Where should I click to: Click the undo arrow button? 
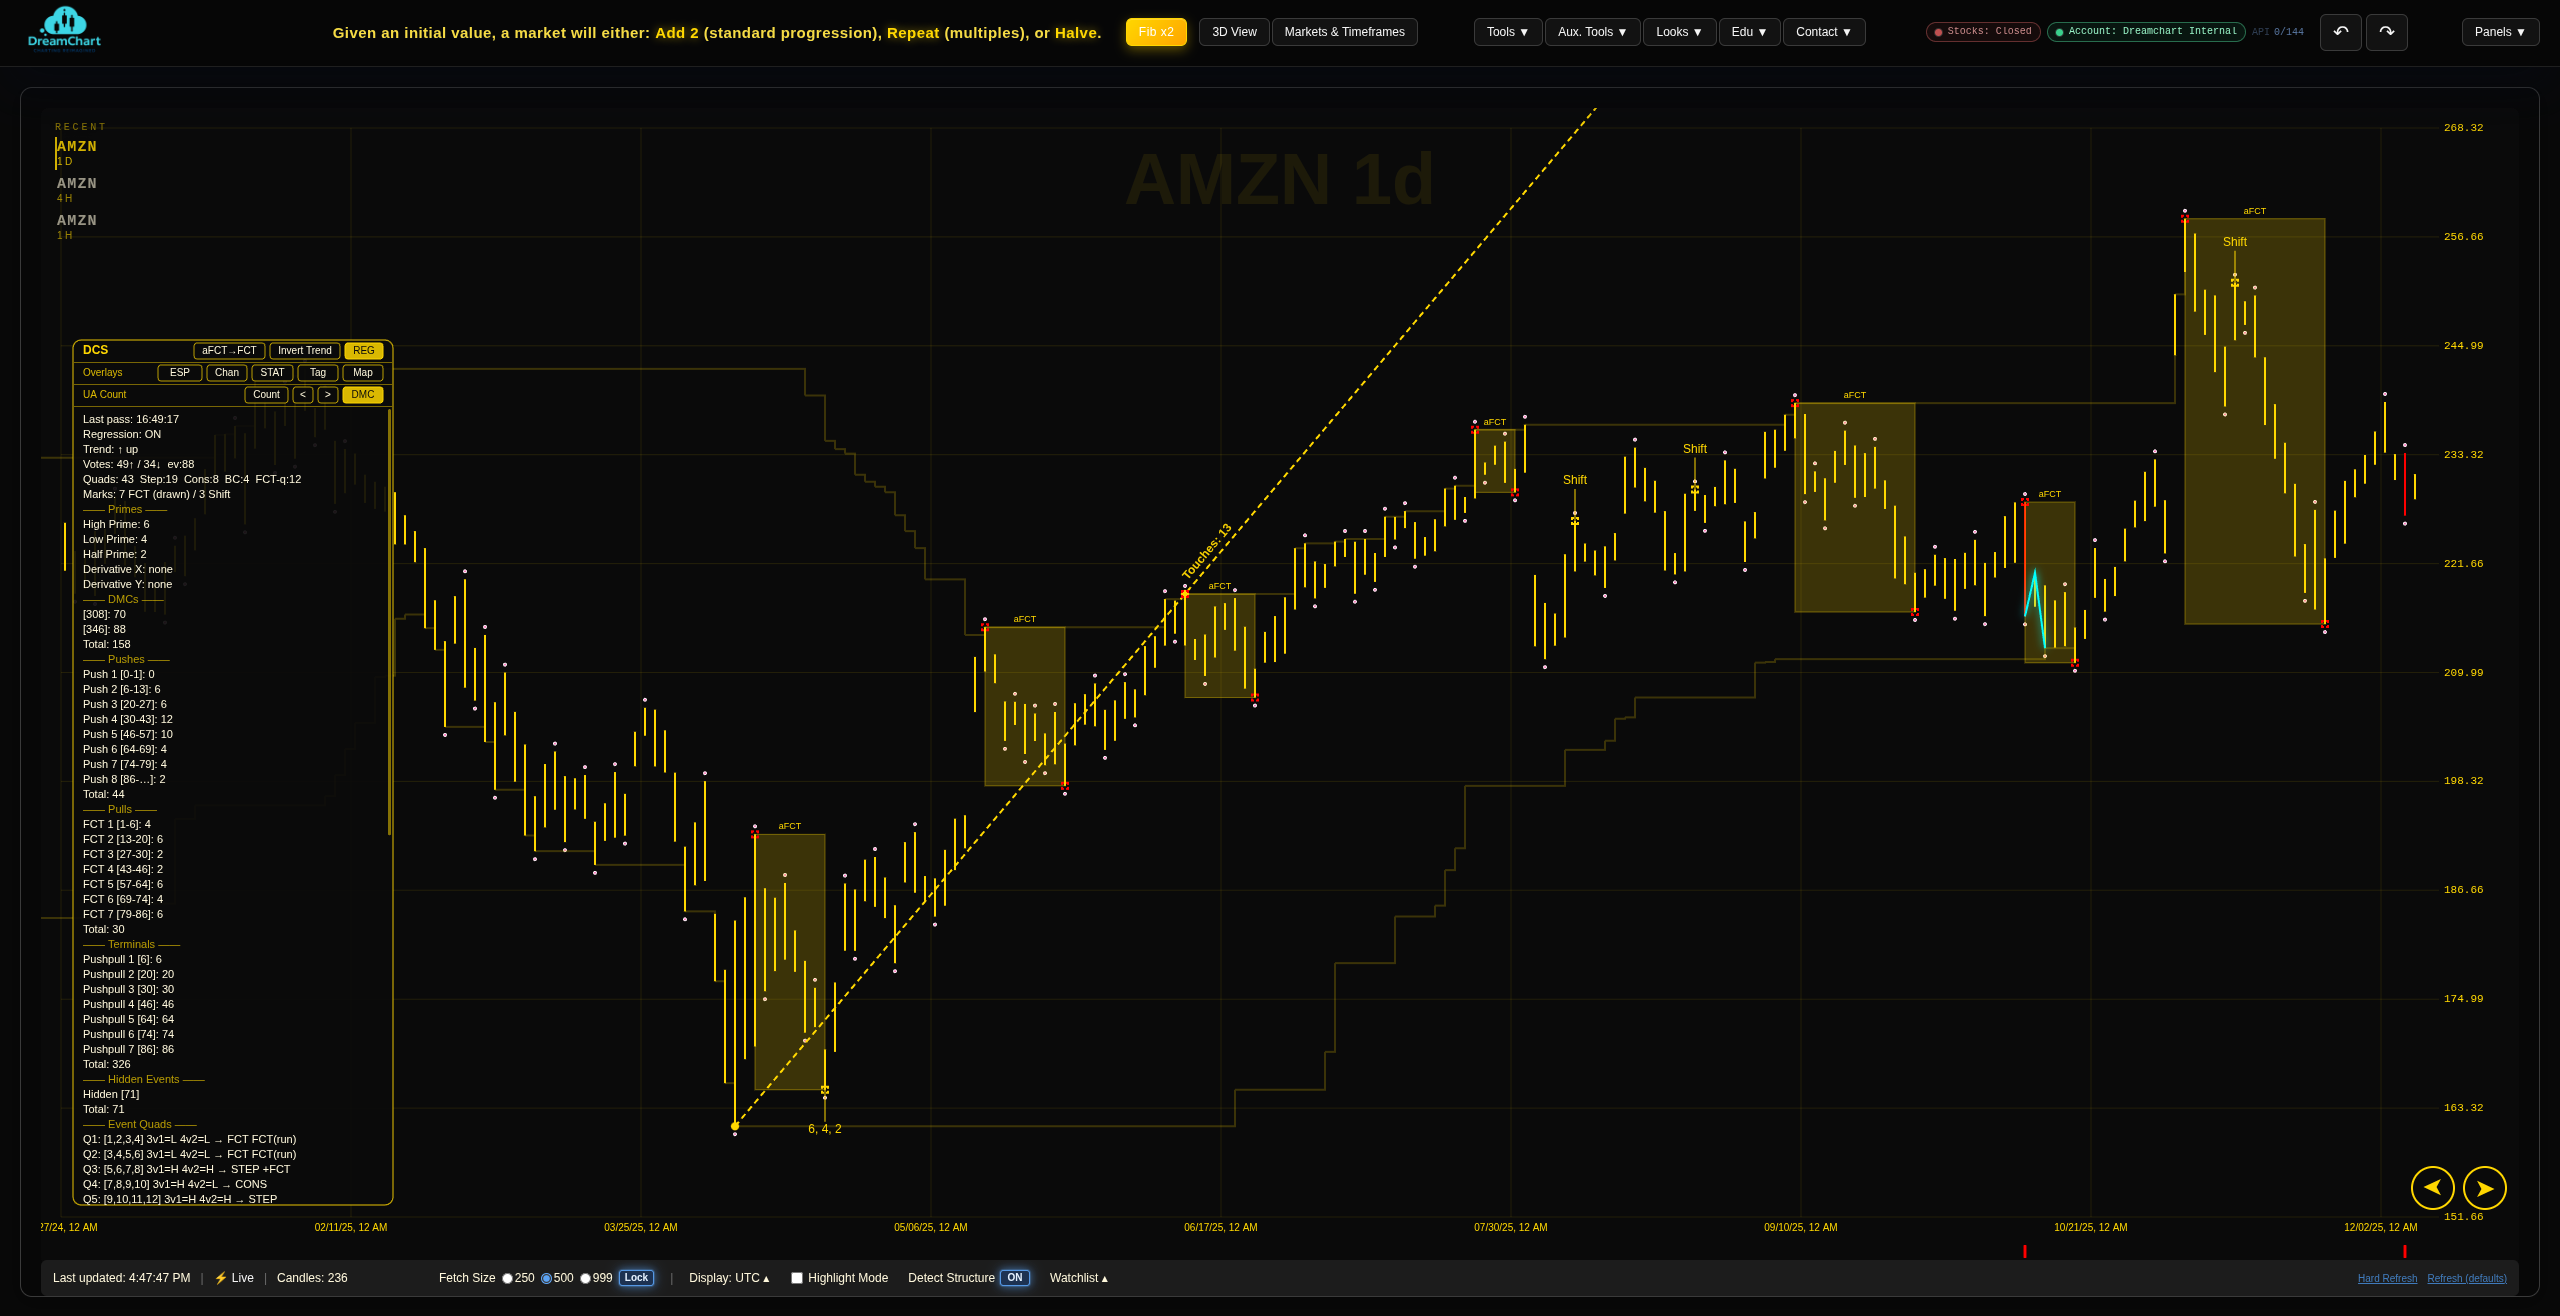(2340, 32)
